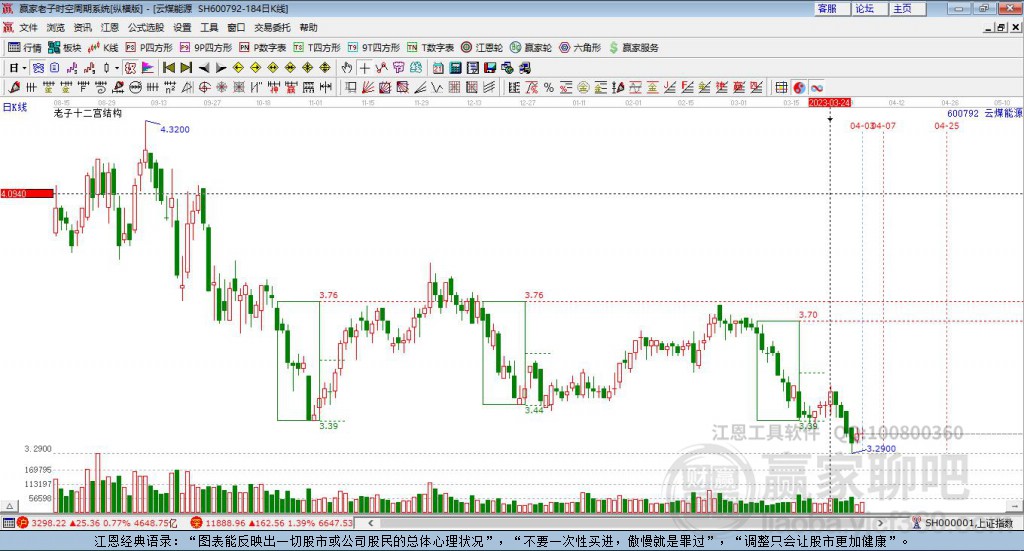Image resolution: width=1024 pixels, height=551 pixels.
Task: Open 赢家服务 dollar-sign service
Action: pos(633,48)
